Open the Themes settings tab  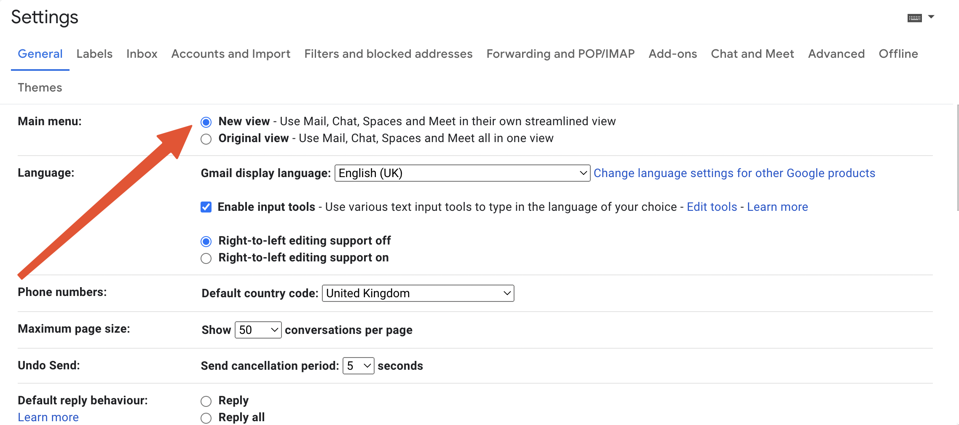tap(40, 88)
